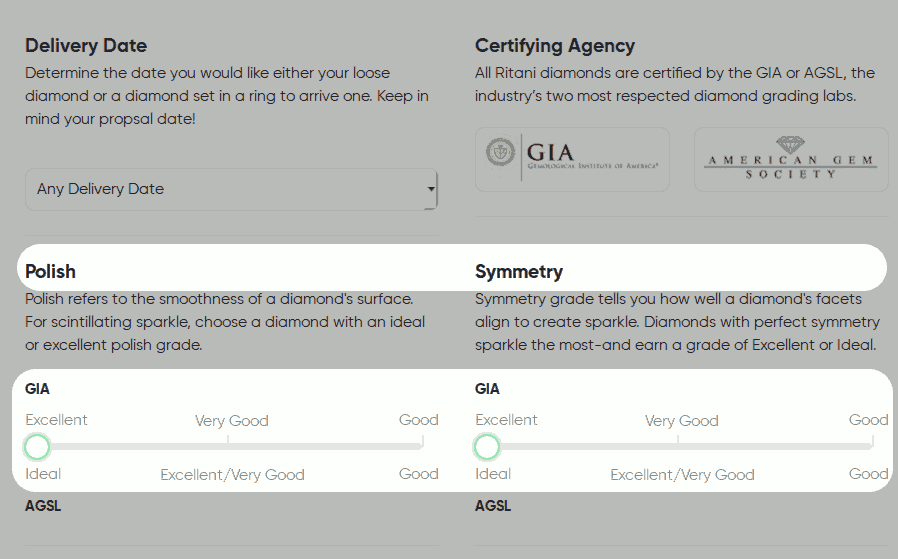
Task: Click the Polish slider handle
Action: point(37,447)
